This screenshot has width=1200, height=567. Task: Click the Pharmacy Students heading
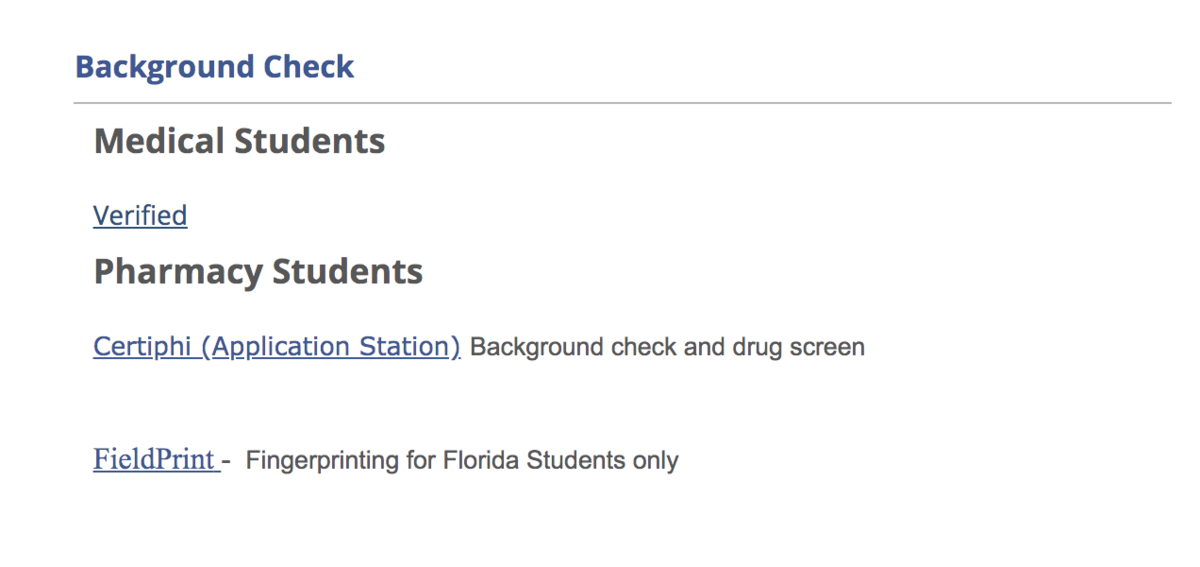(258, 272)
